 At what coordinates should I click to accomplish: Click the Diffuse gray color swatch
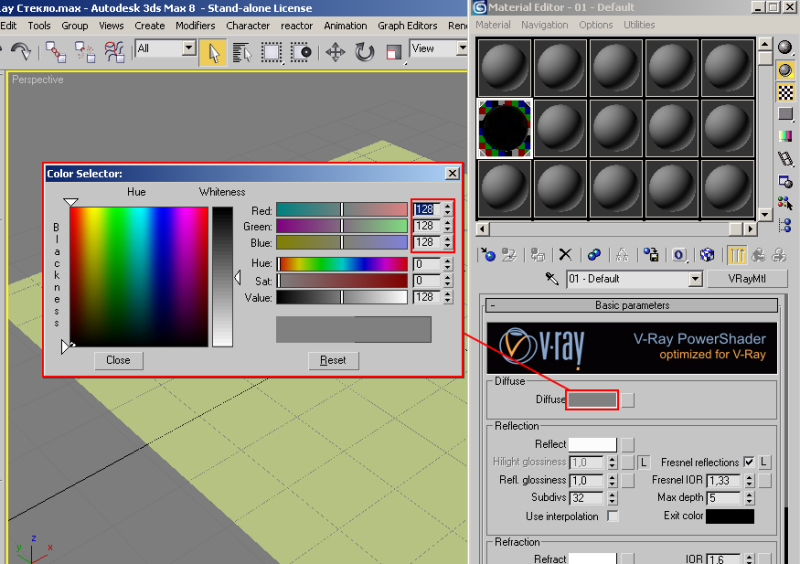click(x=592, y=400)
